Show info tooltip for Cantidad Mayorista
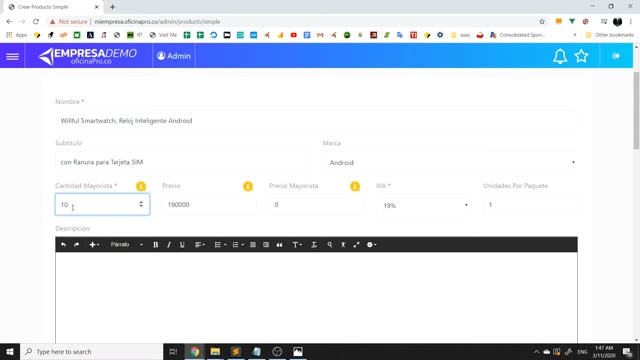 pos(141,186)
